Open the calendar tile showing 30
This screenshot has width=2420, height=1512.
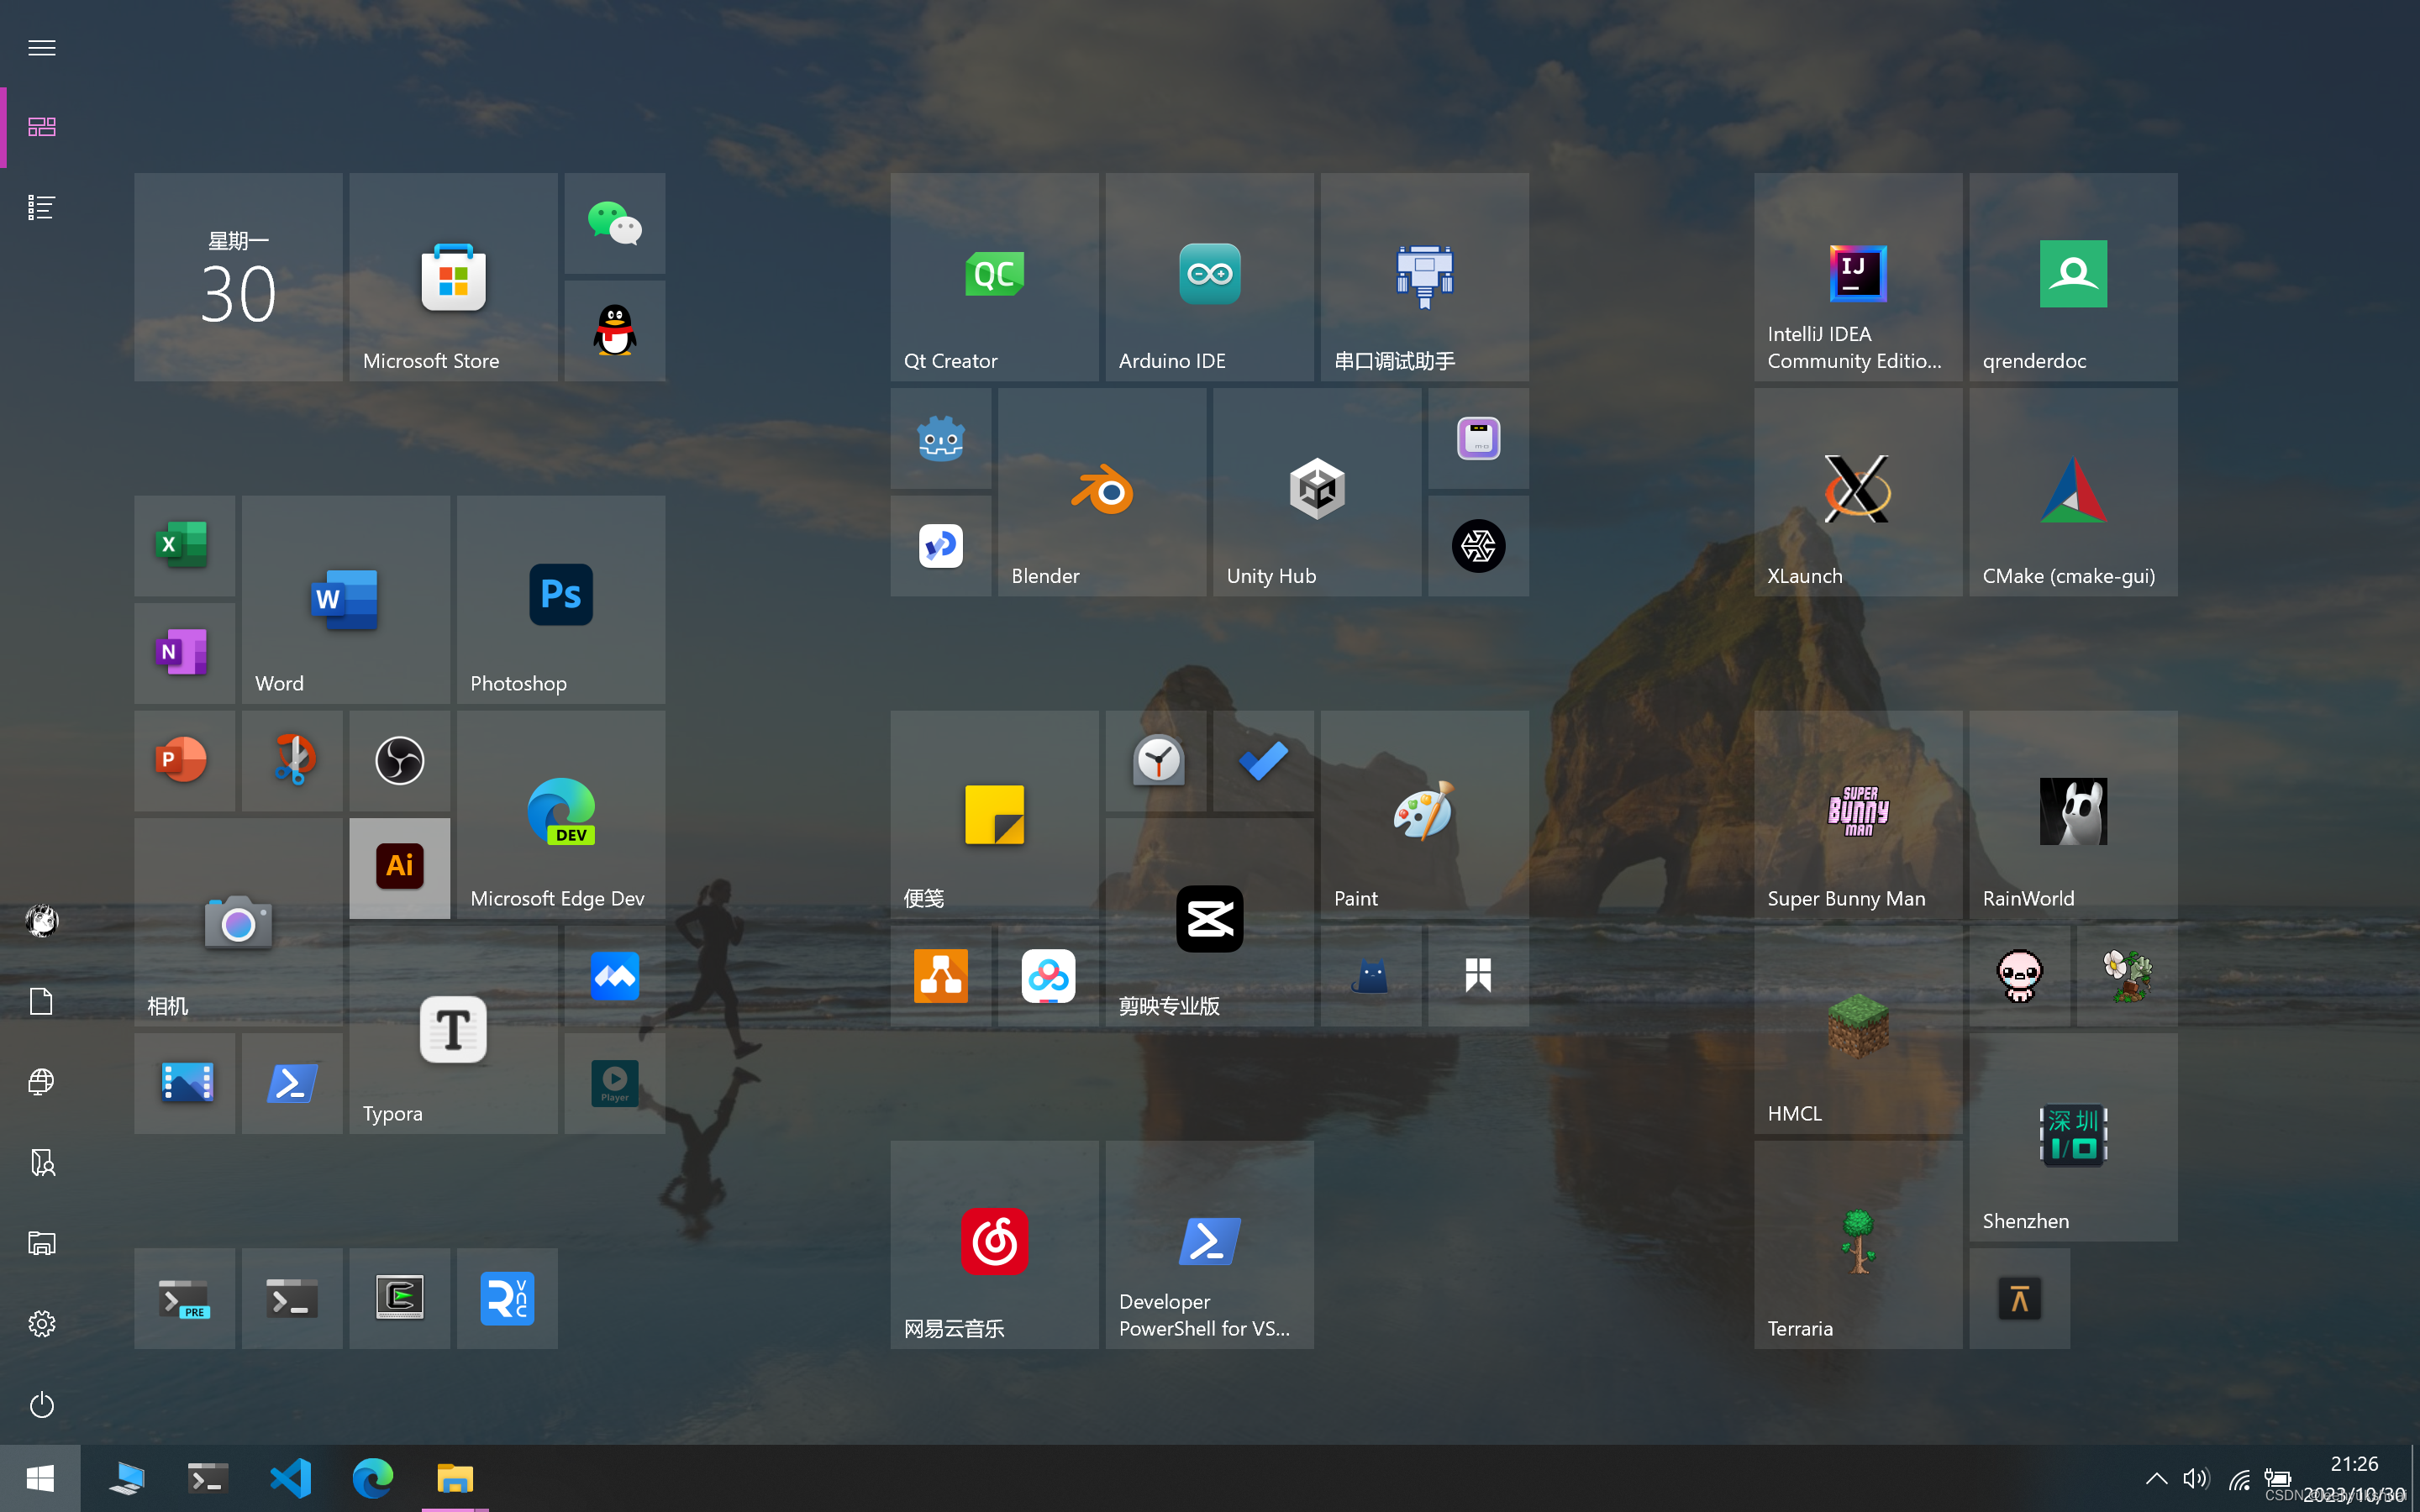(238, 277)
